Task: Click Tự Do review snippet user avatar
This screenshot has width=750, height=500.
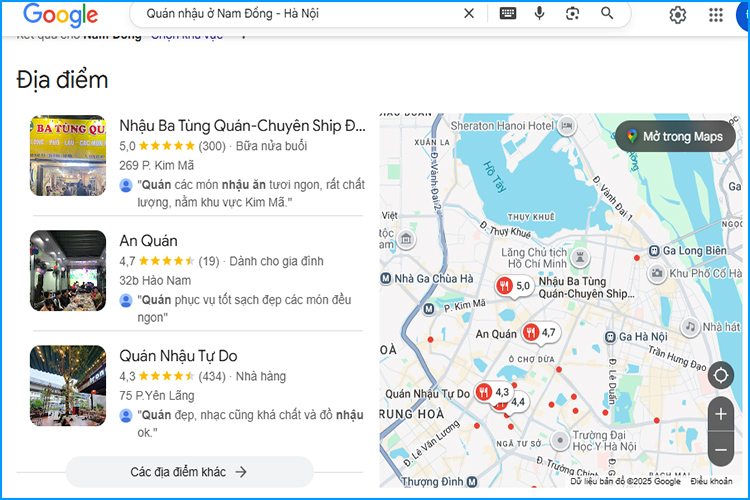Action: [126, 415]
